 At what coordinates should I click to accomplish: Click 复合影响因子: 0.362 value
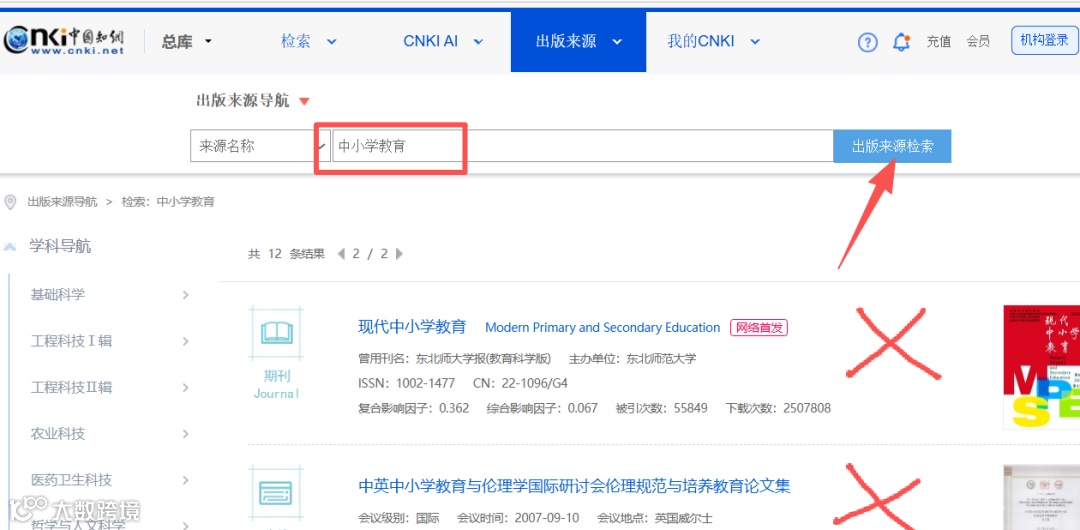click(413, 408)
